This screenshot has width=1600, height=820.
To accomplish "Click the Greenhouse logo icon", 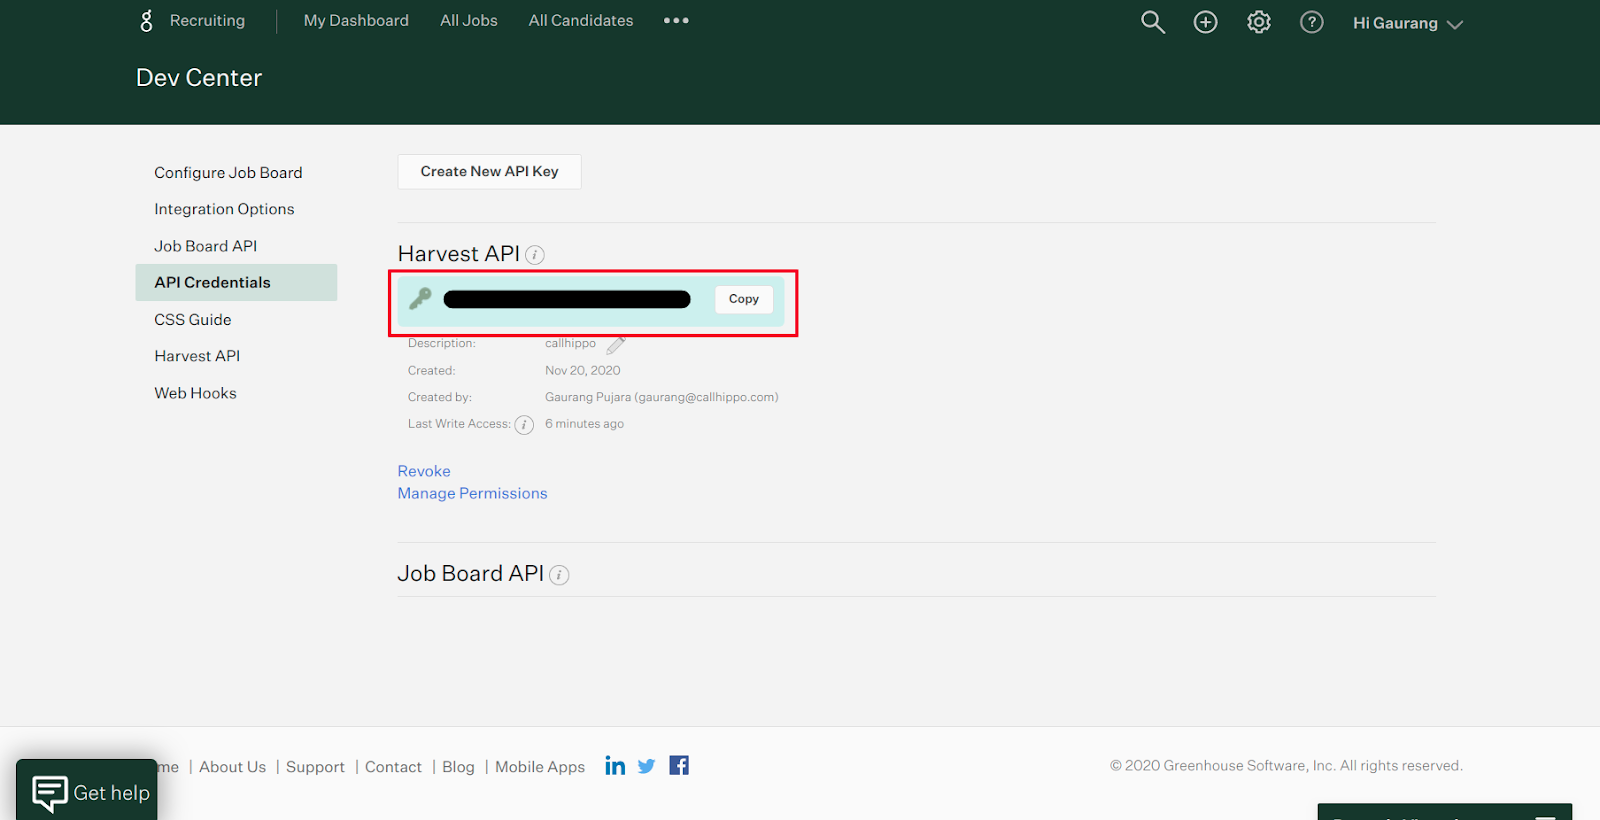I will (147, 20).
